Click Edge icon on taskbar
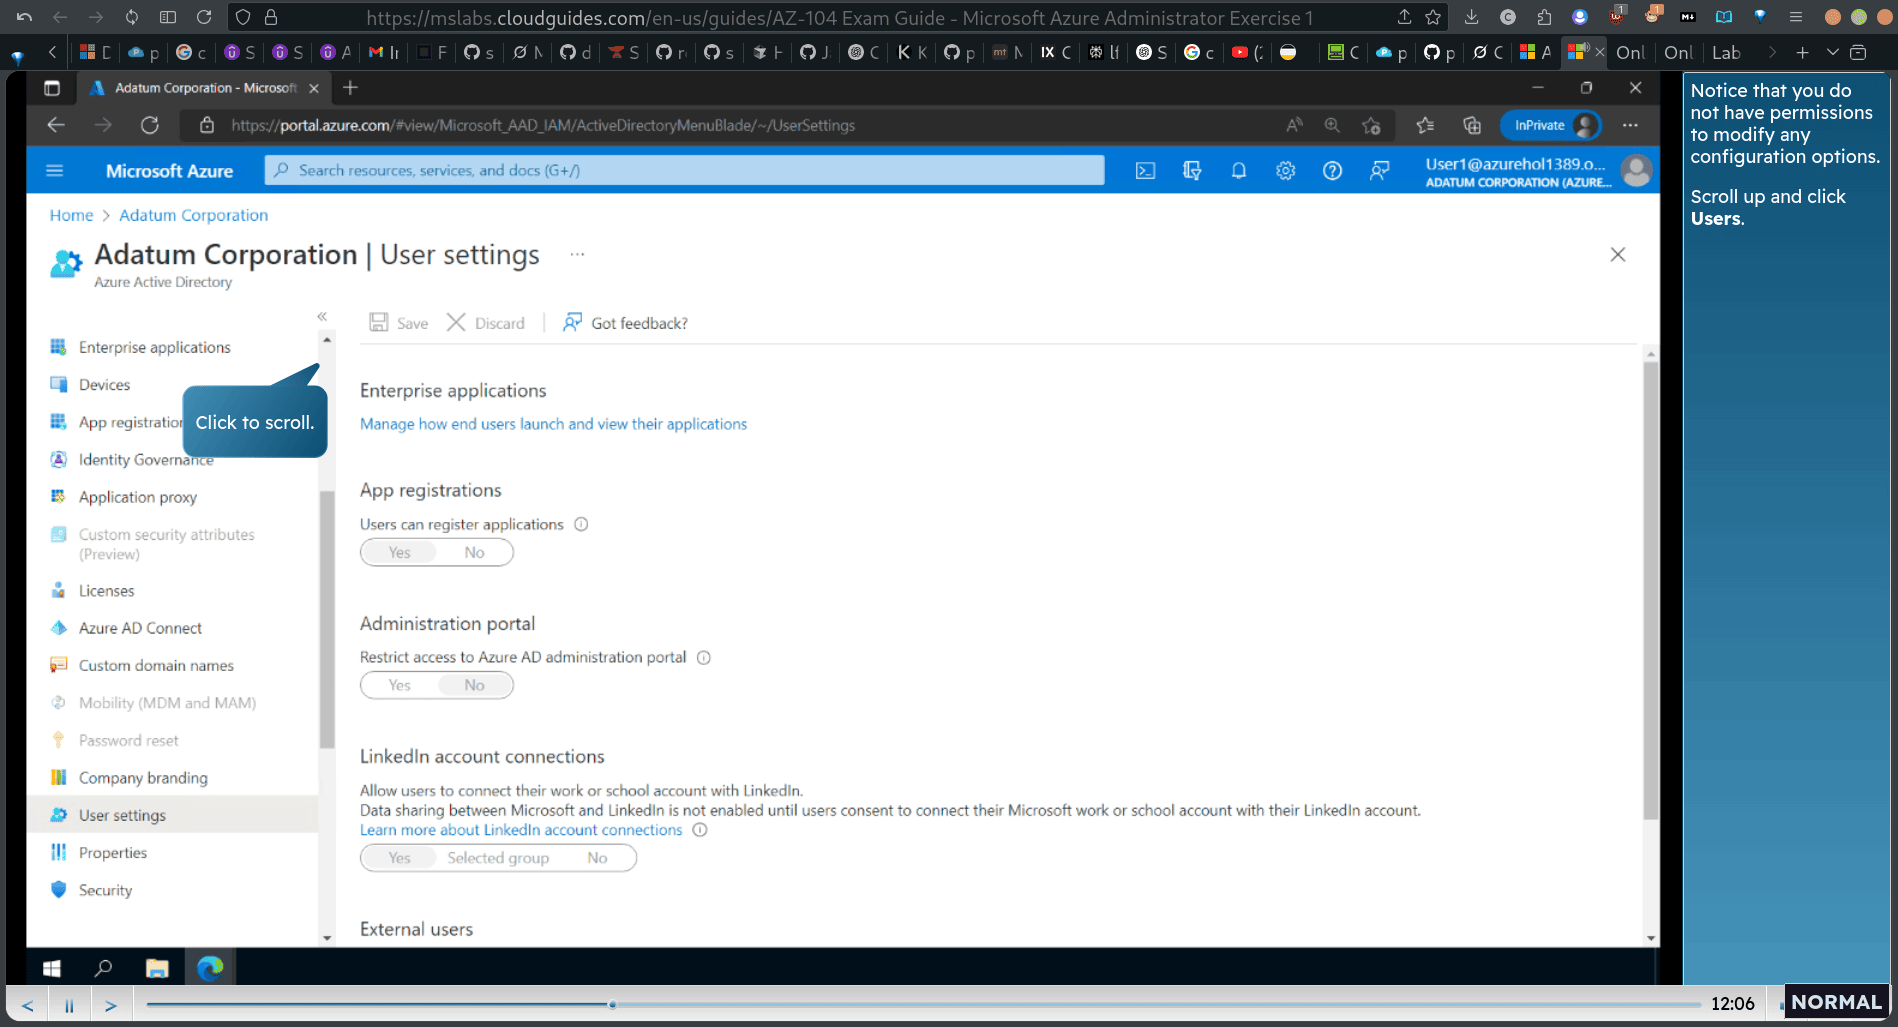 (210, 968)
